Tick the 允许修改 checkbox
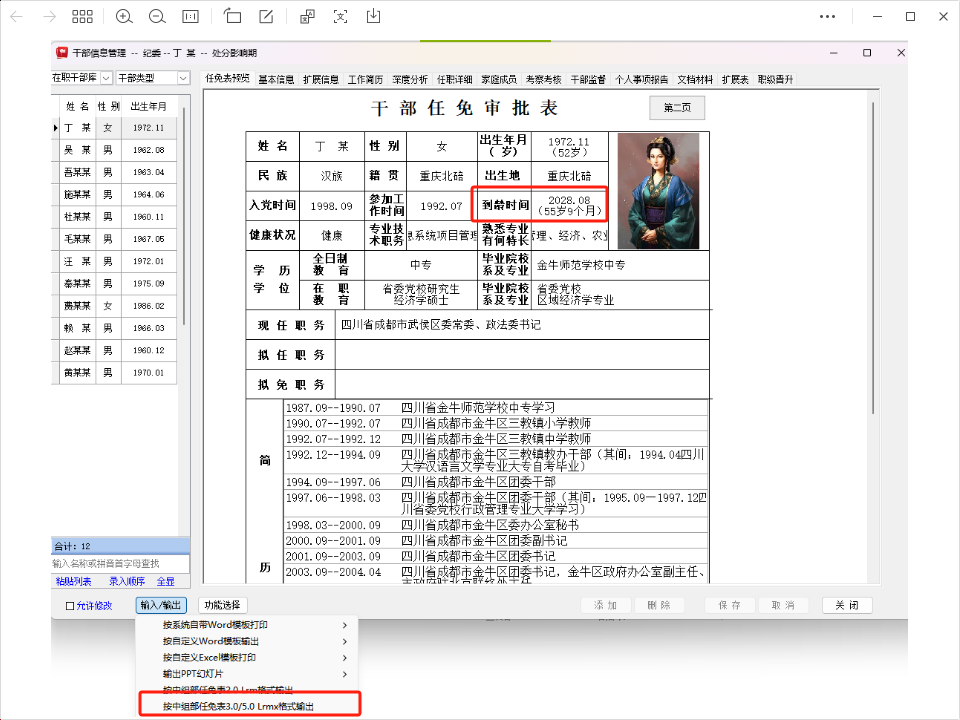Viewport: 960px width, 720px height. coord(70,606)
